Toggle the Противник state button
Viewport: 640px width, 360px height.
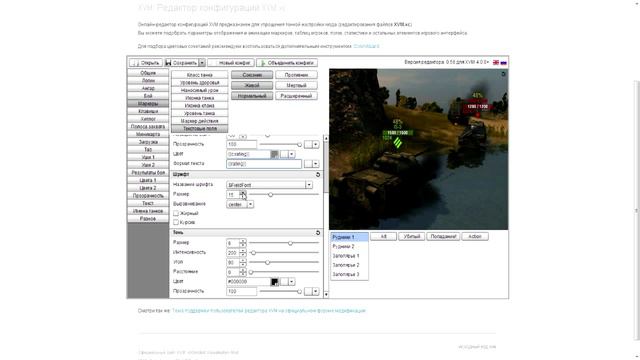pos(296,75)
